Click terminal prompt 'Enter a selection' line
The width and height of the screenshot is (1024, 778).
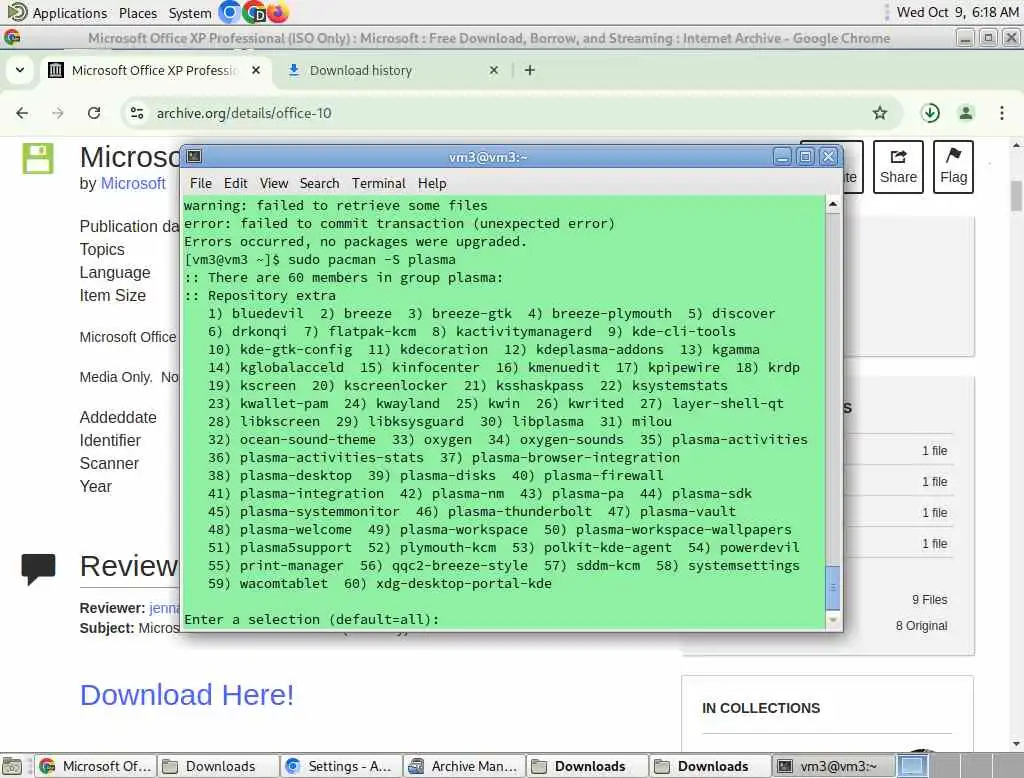(x=312, y=619)
